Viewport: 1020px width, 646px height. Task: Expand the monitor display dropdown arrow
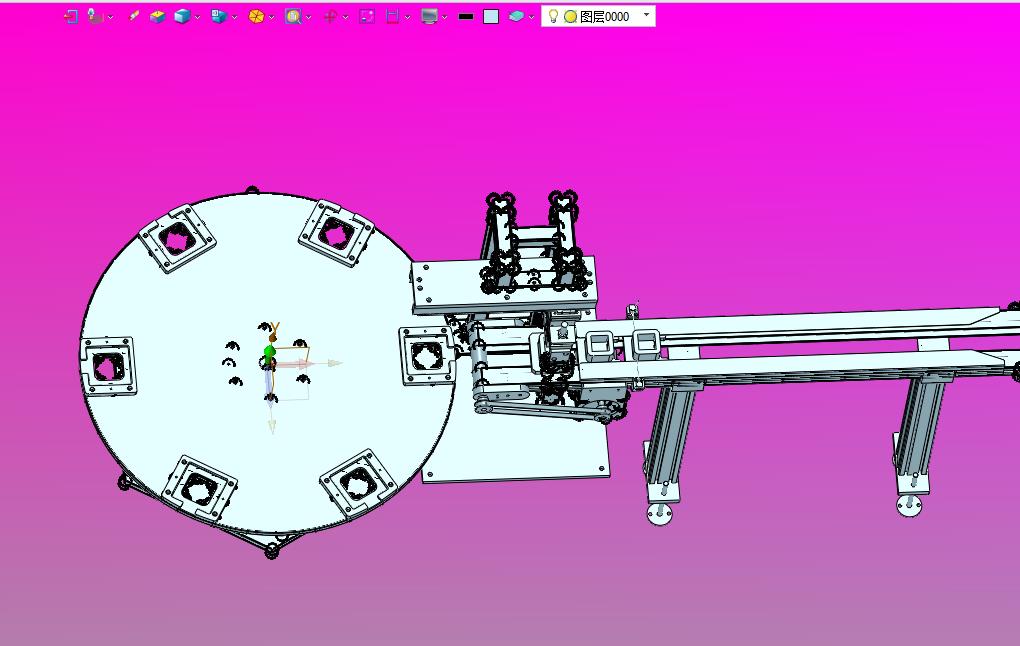click(x=445, y=18)
